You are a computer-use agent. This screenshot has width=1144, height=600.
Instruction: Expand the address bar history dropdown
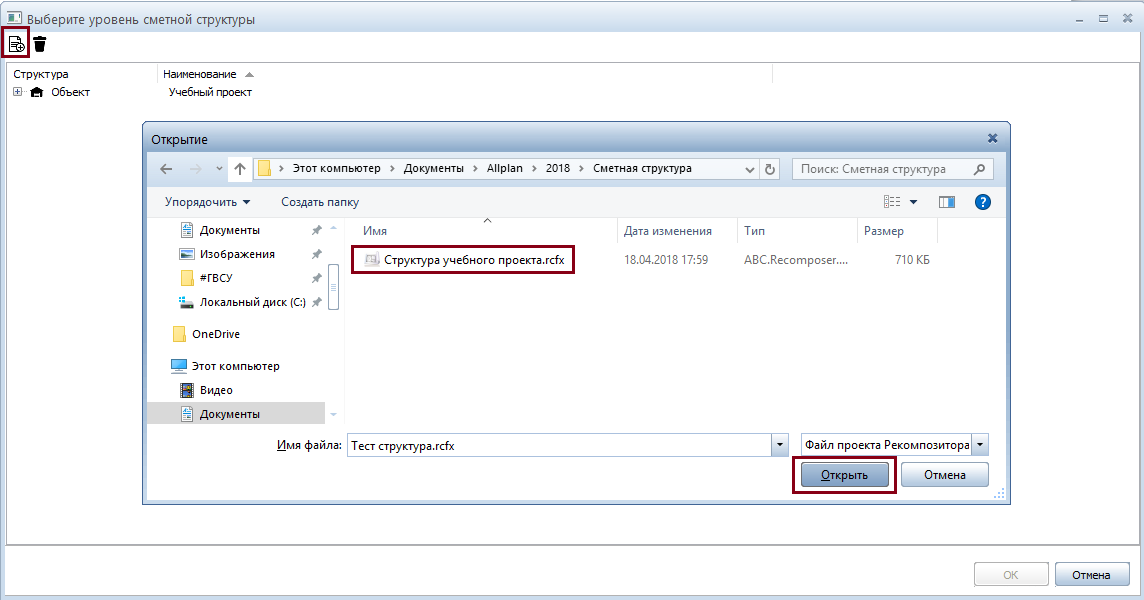[x=749, y=169]
